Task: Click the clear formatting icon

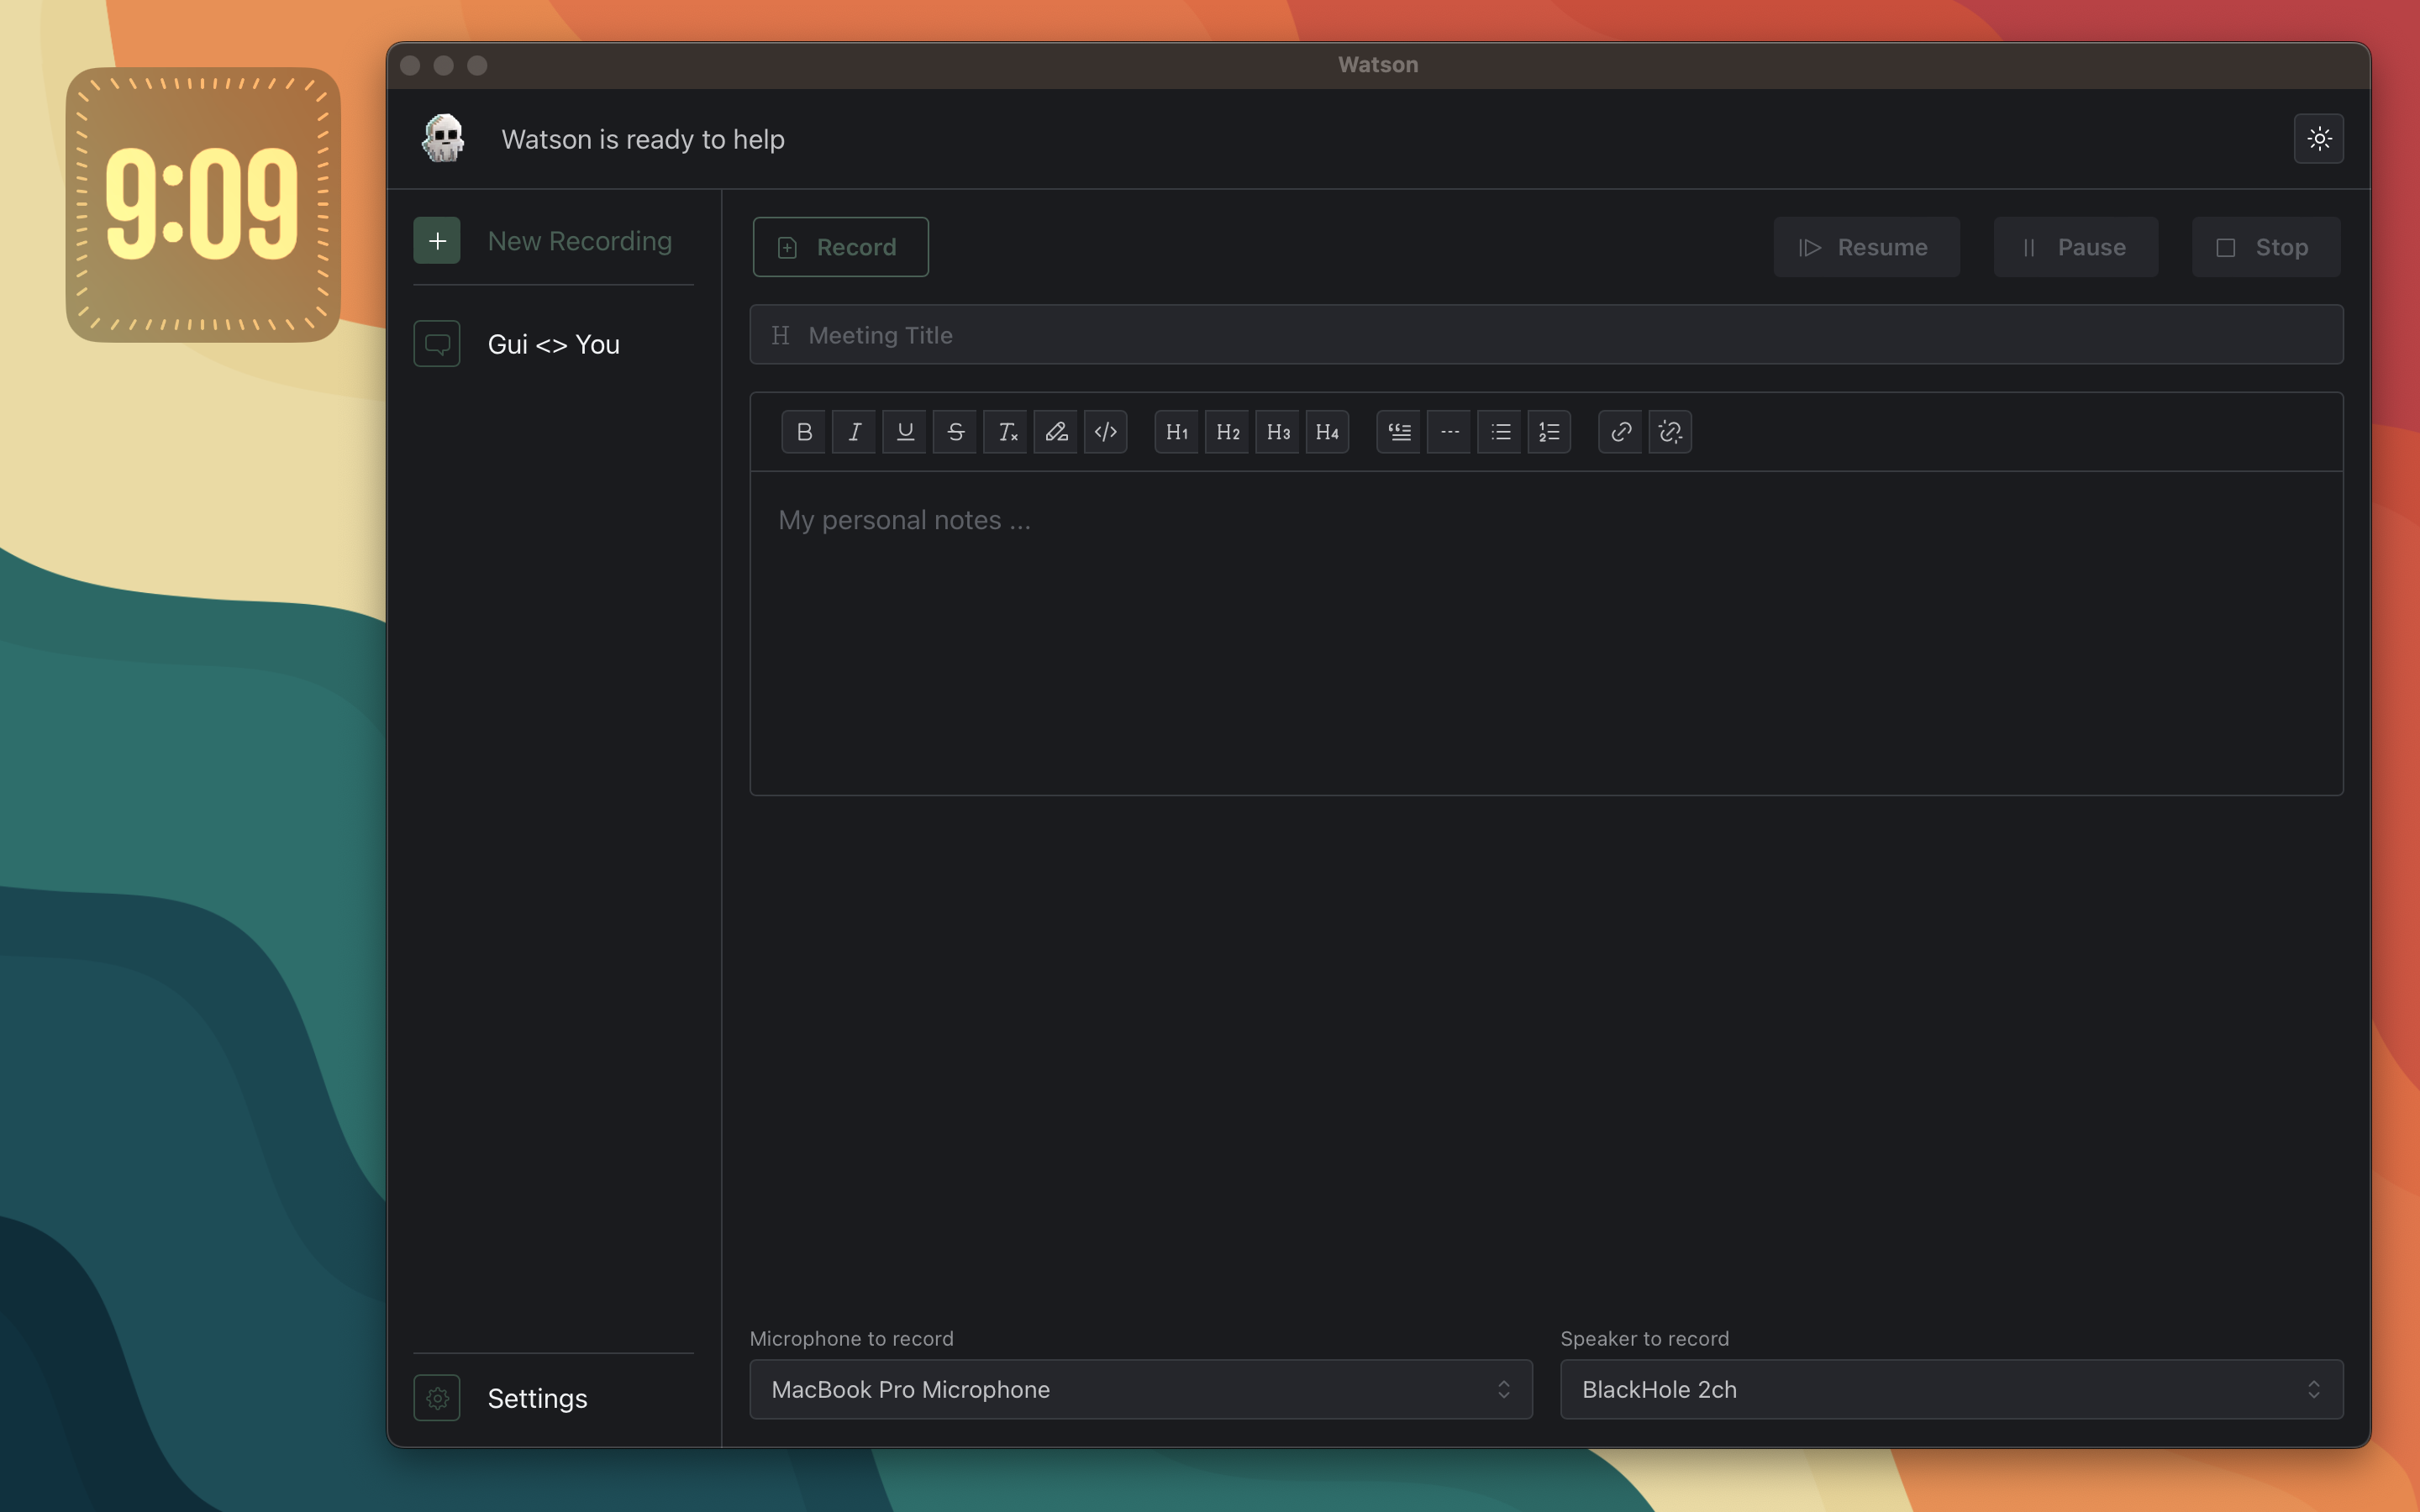Action: pyautogui.click(x=1005, y=432)
